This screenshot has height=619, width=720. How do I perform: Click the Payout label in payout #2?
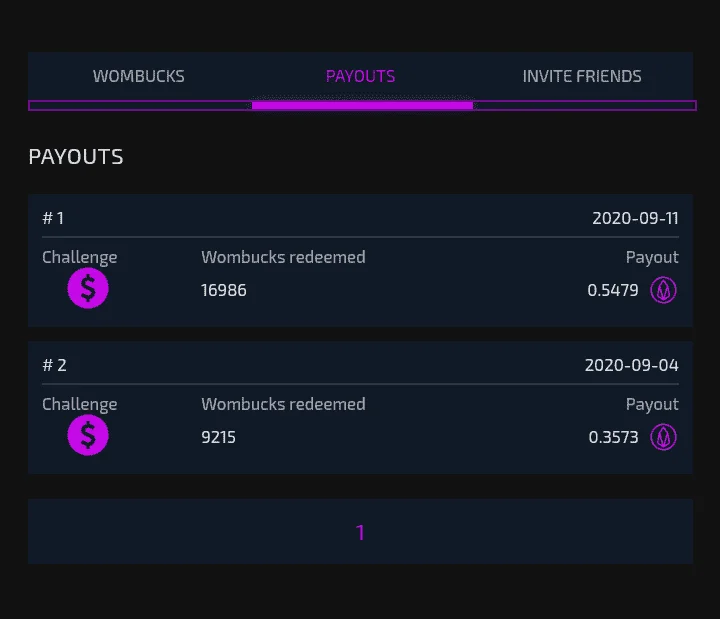pyautogui.click(x=652, y=405)
